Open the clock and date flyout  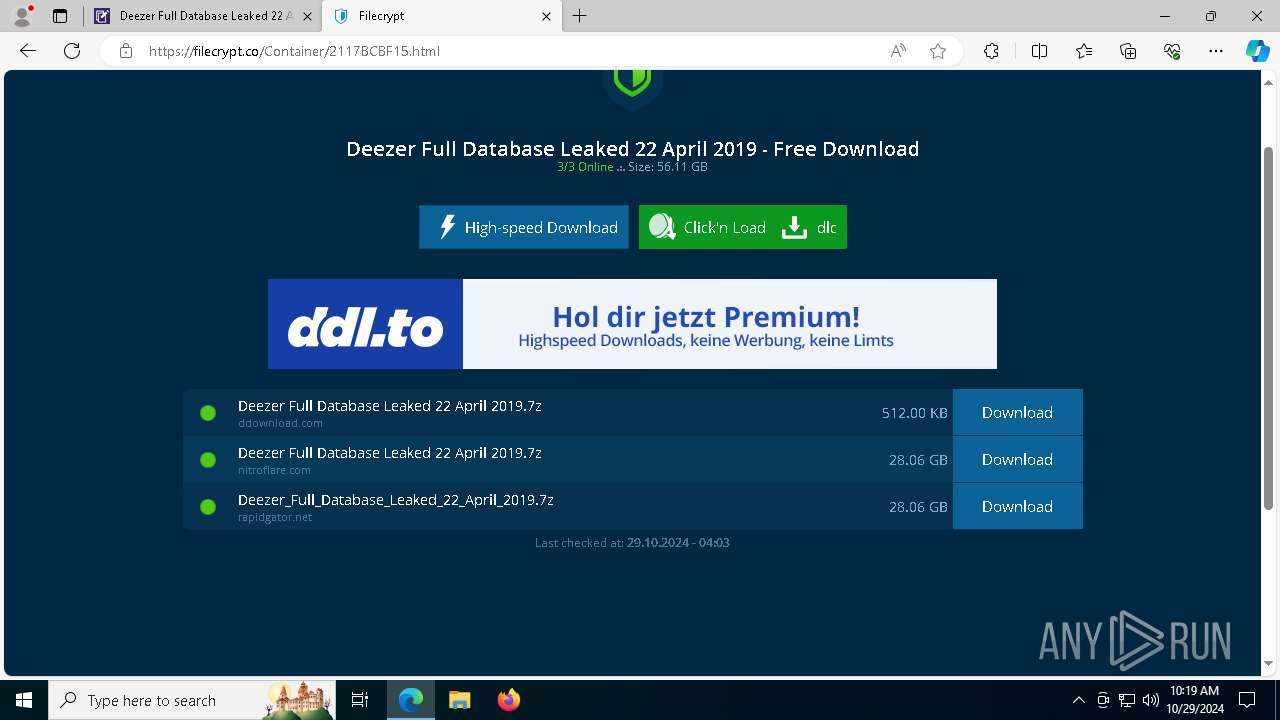(x=1195, y=700)
